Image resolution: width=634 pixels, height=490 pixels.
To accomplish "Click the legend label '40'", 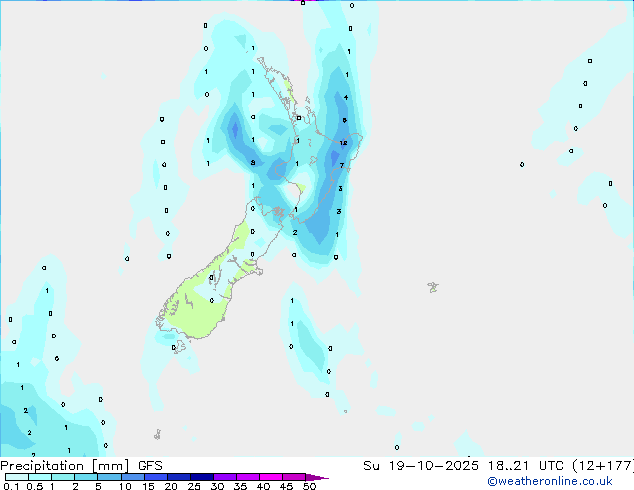I will (x=263, y=486).
